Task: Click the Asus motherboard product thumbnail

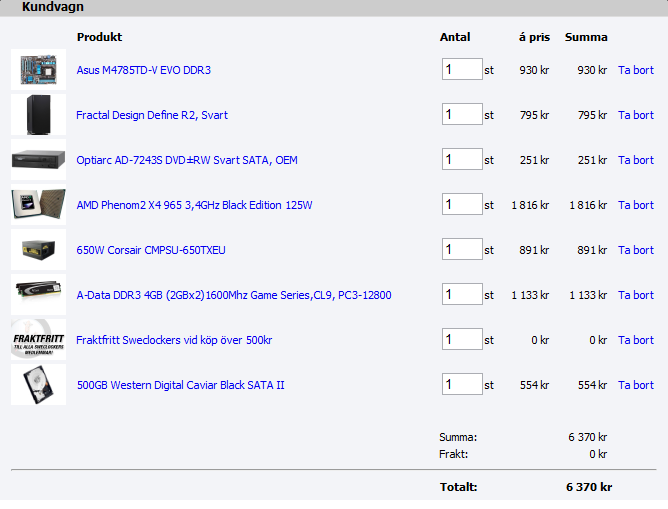Action: pos(38,70)
